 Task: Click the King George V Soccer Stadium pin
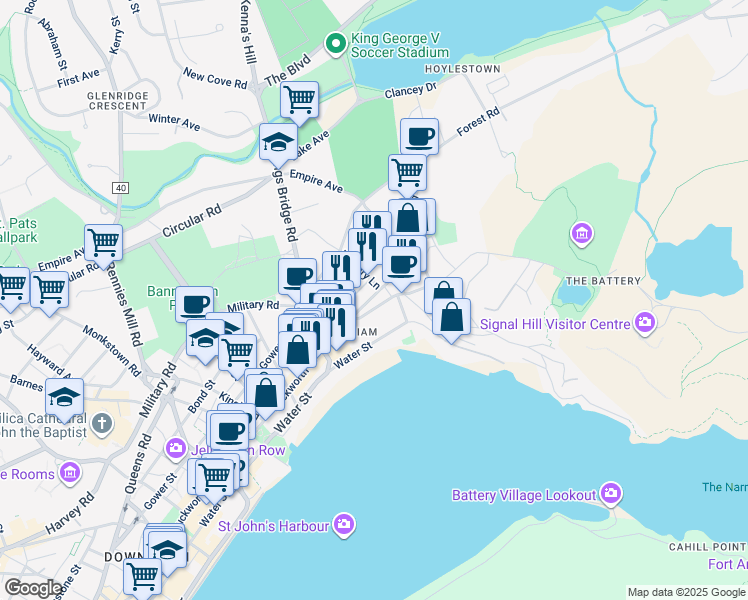336,43
